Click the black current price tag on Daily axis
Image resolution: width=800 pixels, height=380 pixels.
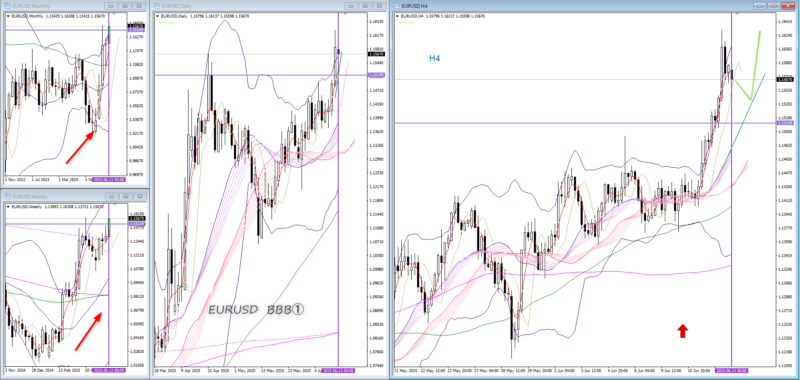pos(377,54)
